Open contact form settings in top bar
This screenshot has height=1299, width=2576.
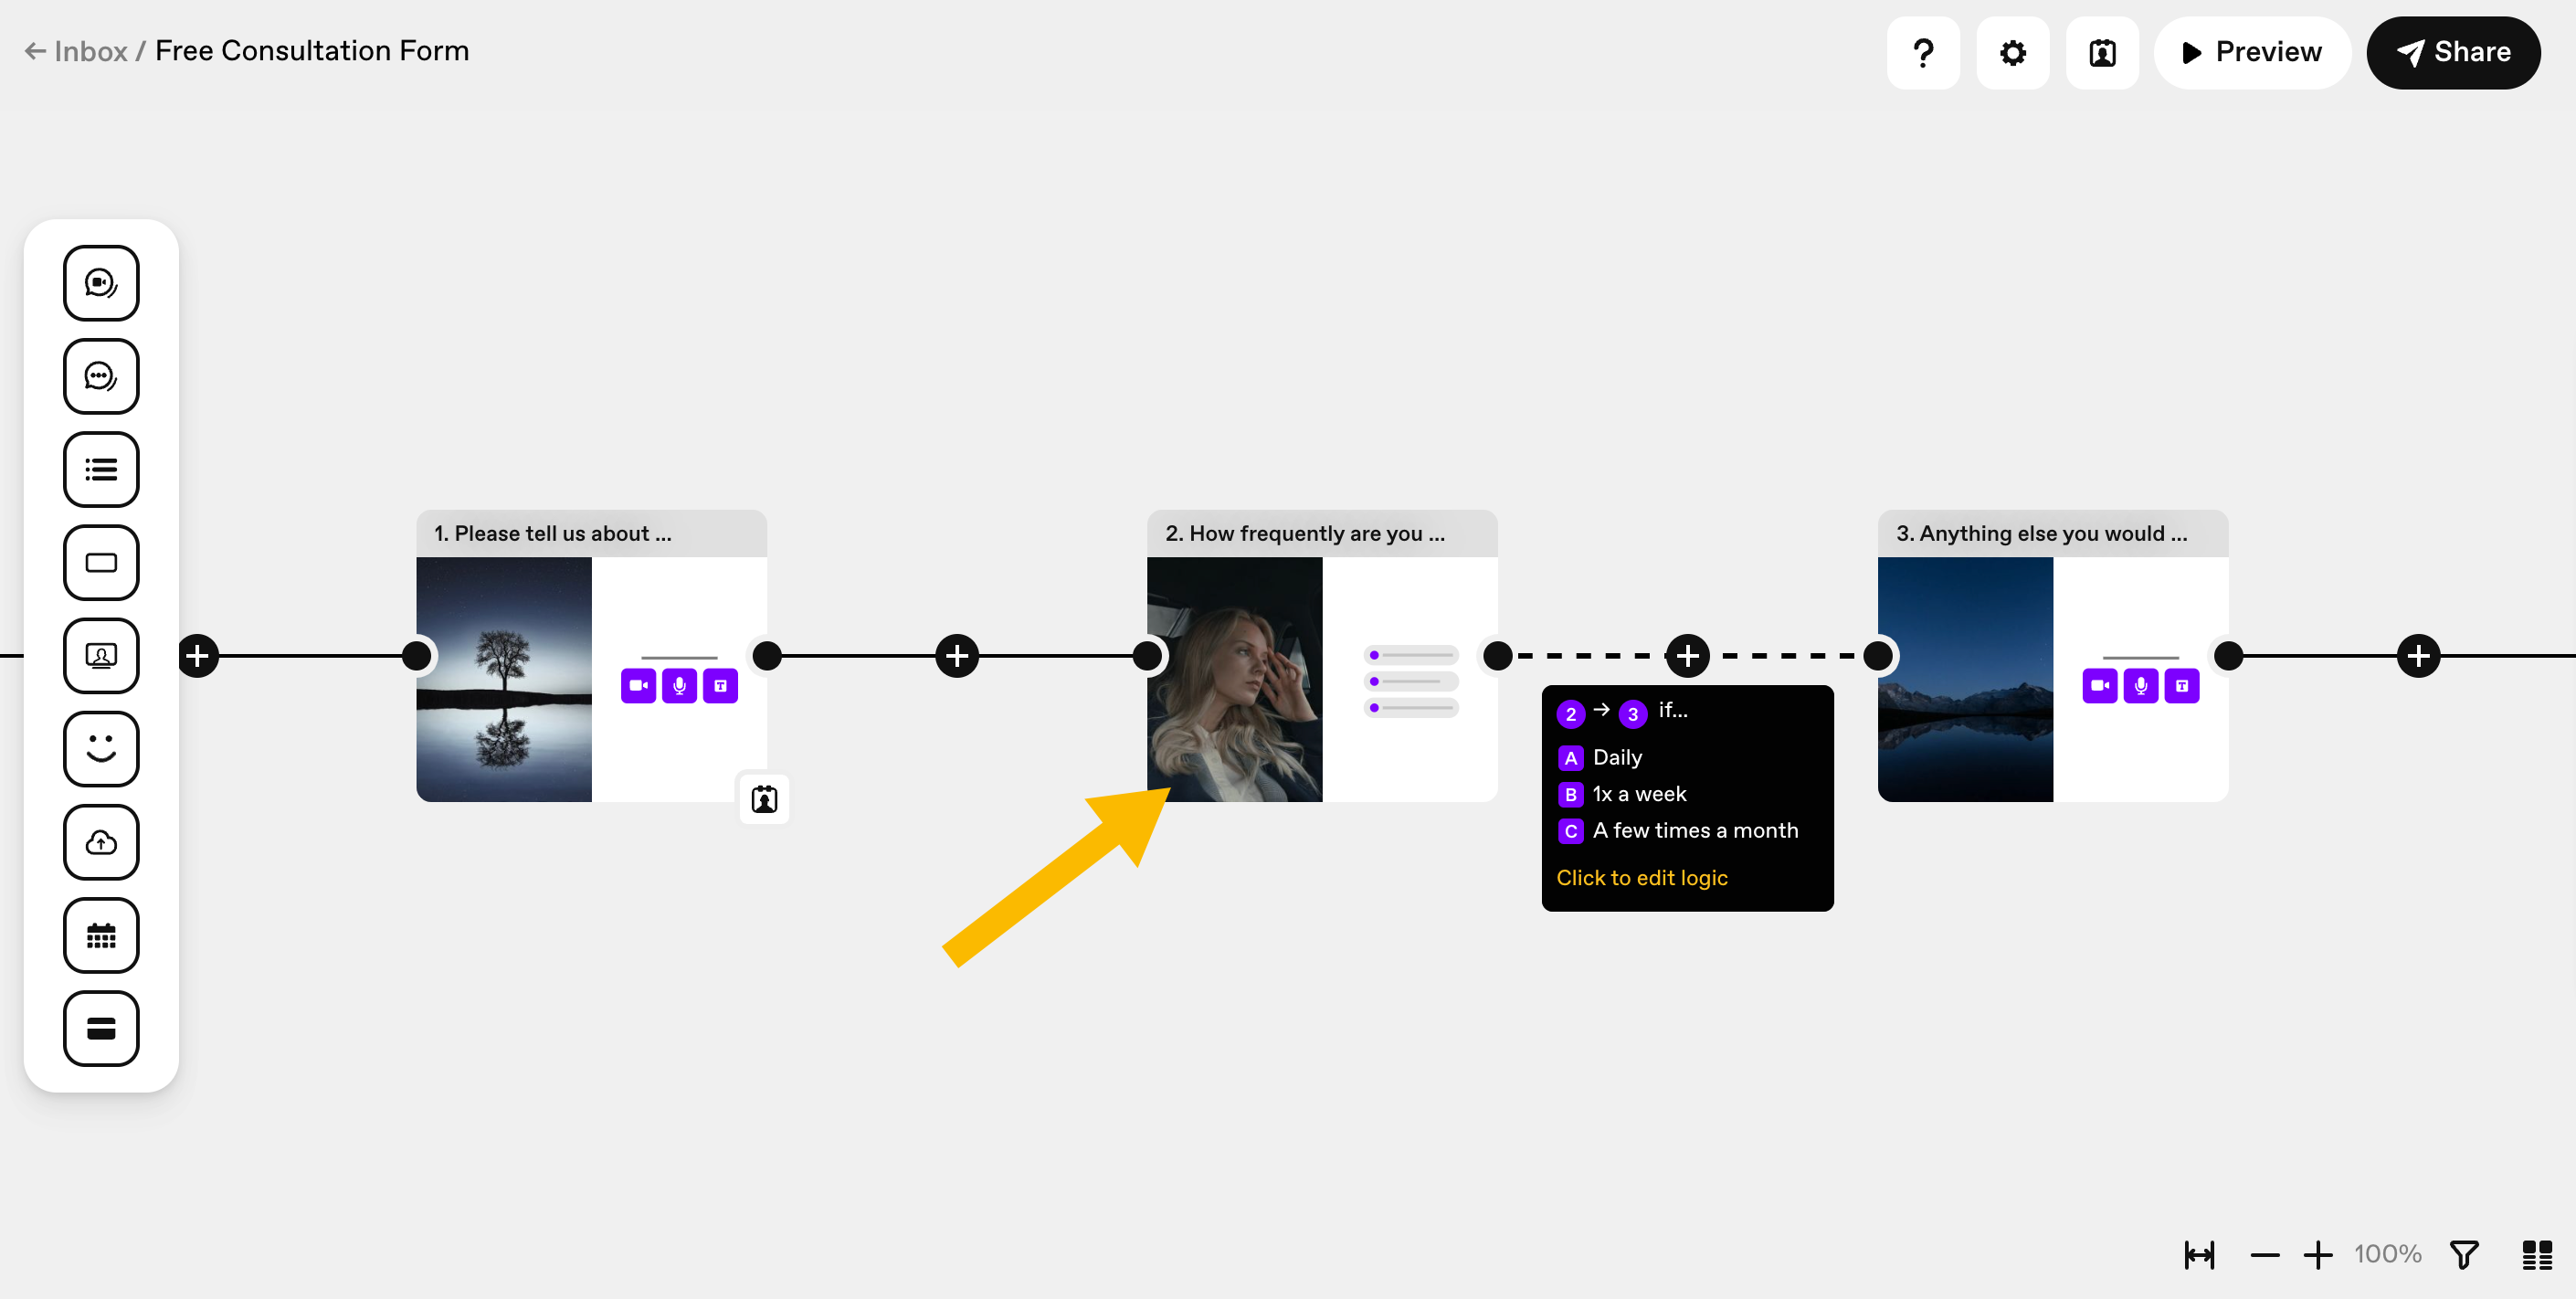coord(2102,52)
